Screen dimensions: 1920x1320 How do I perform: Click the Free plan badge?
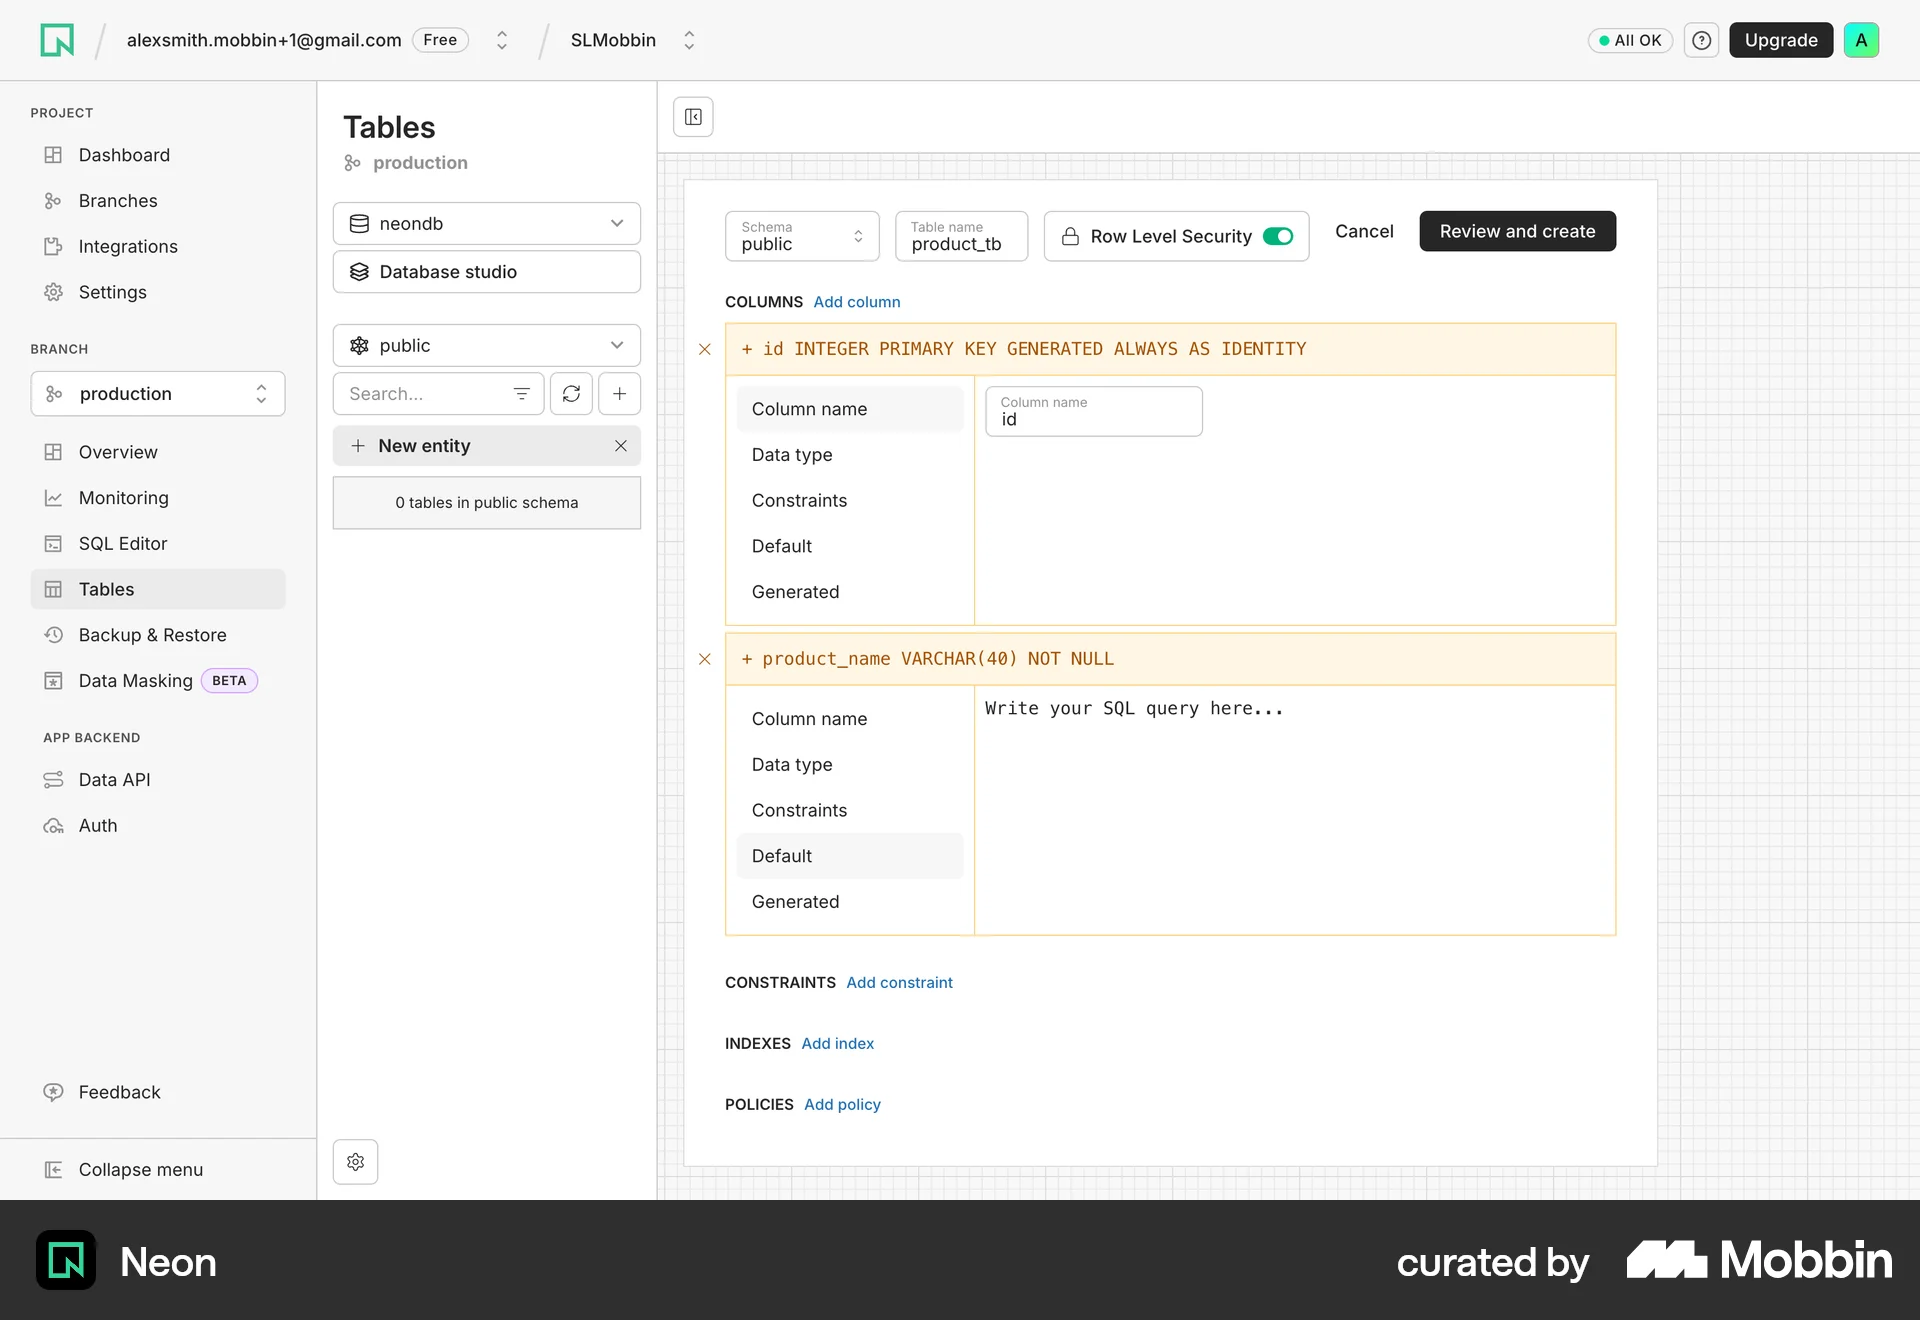coord(440,40)
